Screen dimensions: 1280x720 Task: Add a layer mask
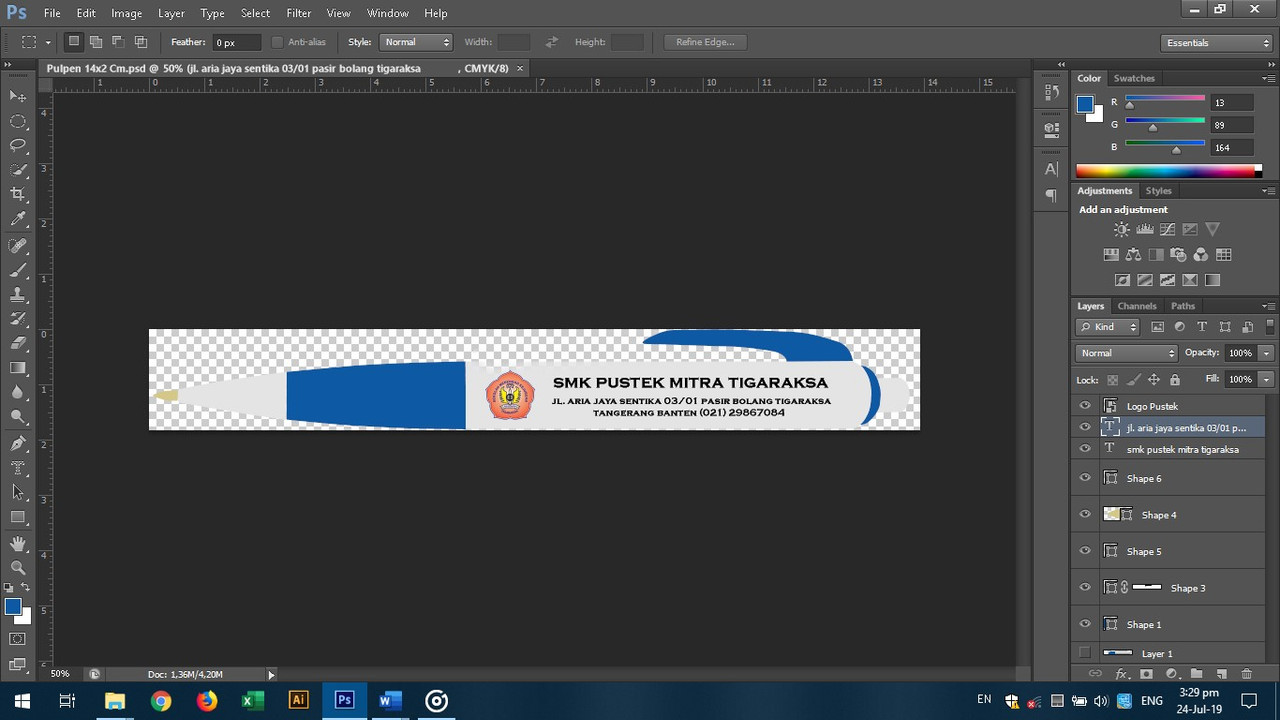[x=1146, y=674]
